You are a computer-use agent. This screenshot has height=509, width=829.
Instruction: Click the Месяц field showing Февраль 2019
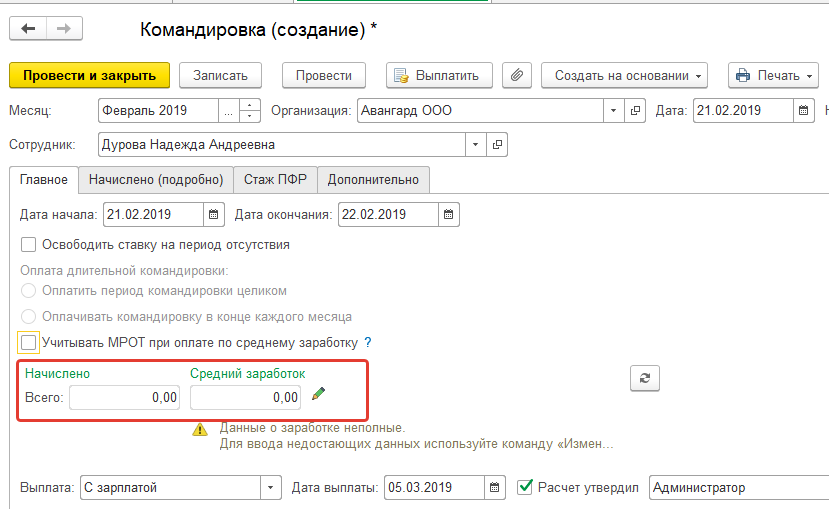[x=158, y=110]
